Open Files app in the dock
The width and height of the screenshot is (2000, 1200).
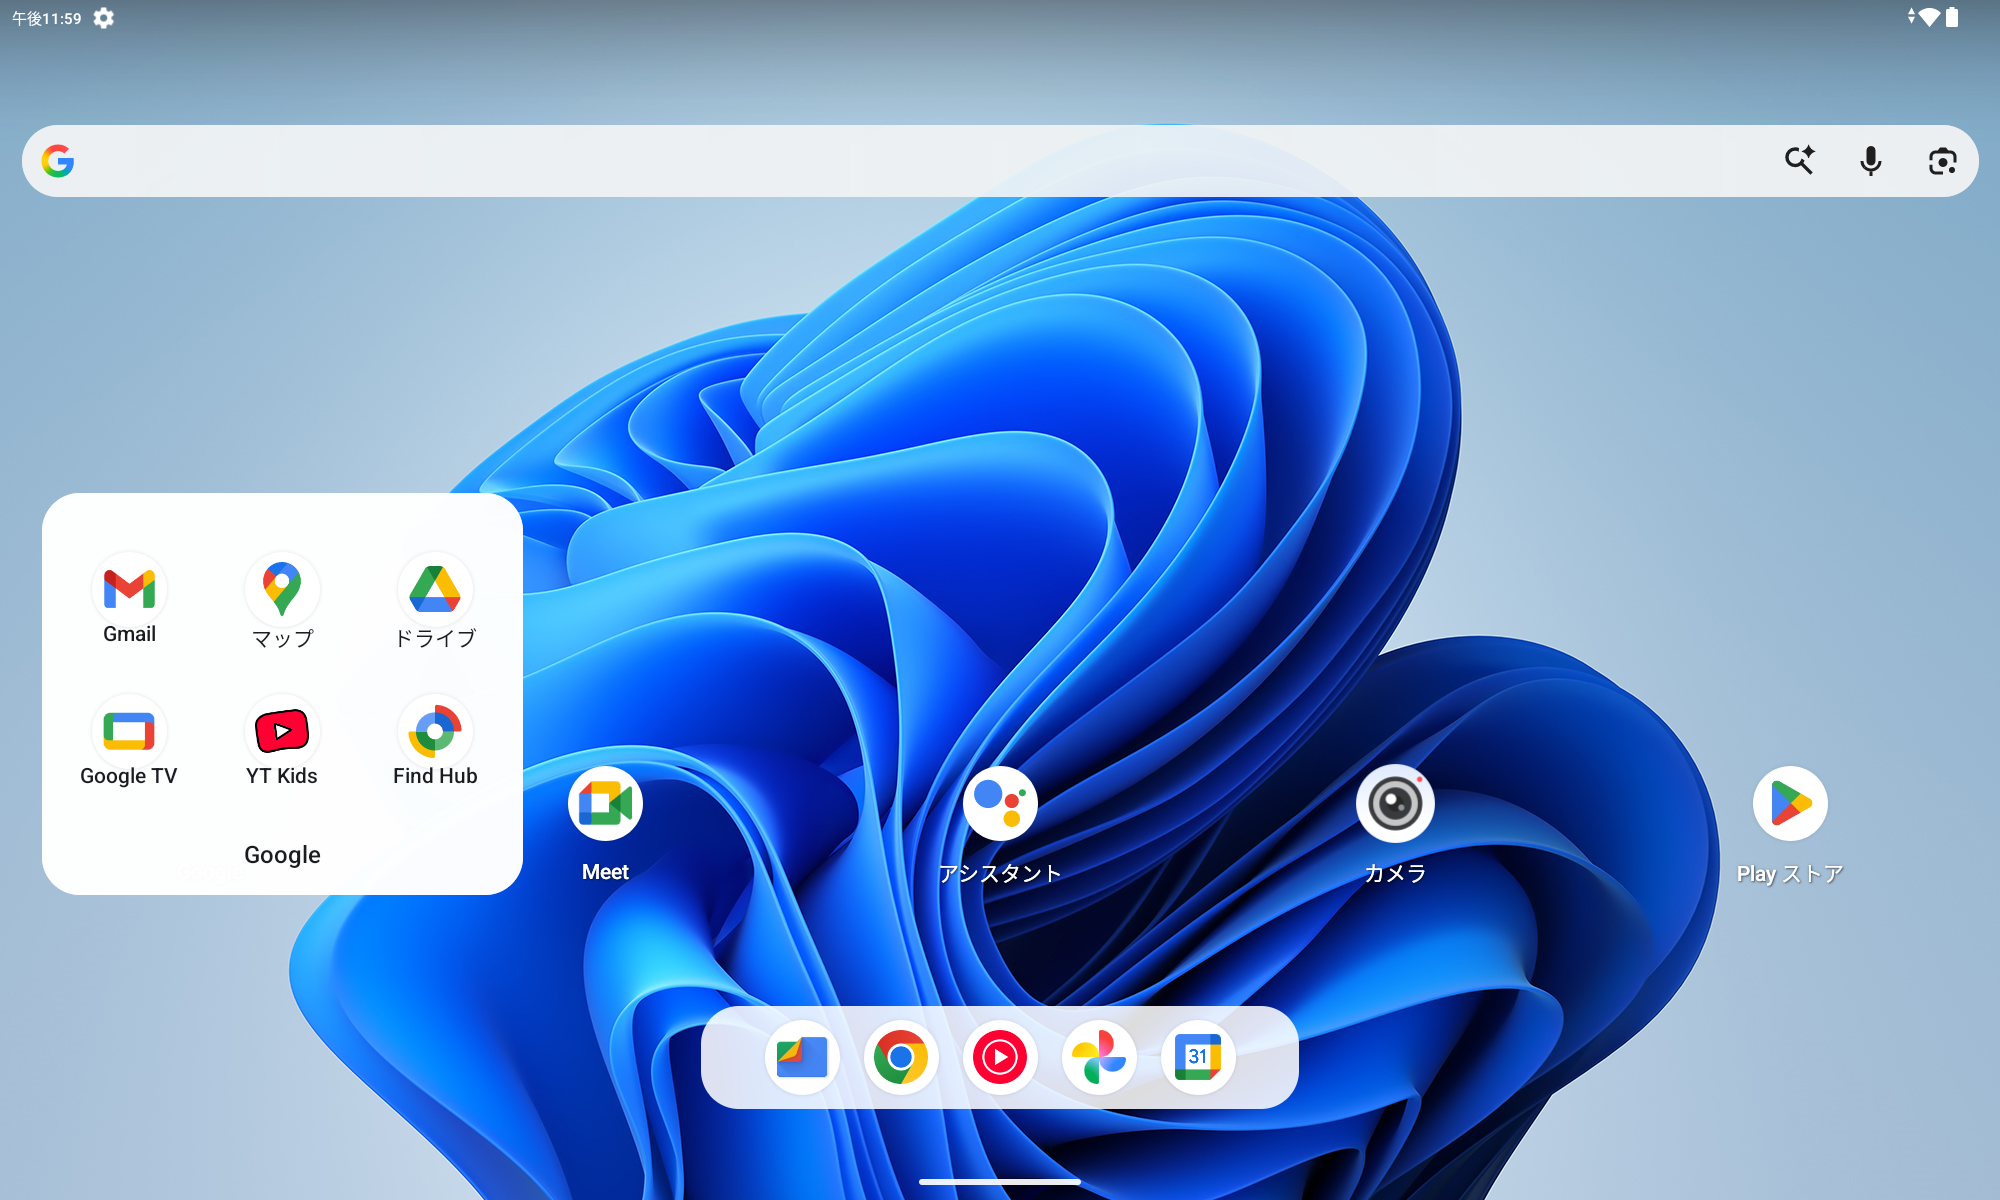click(802, 1057)
